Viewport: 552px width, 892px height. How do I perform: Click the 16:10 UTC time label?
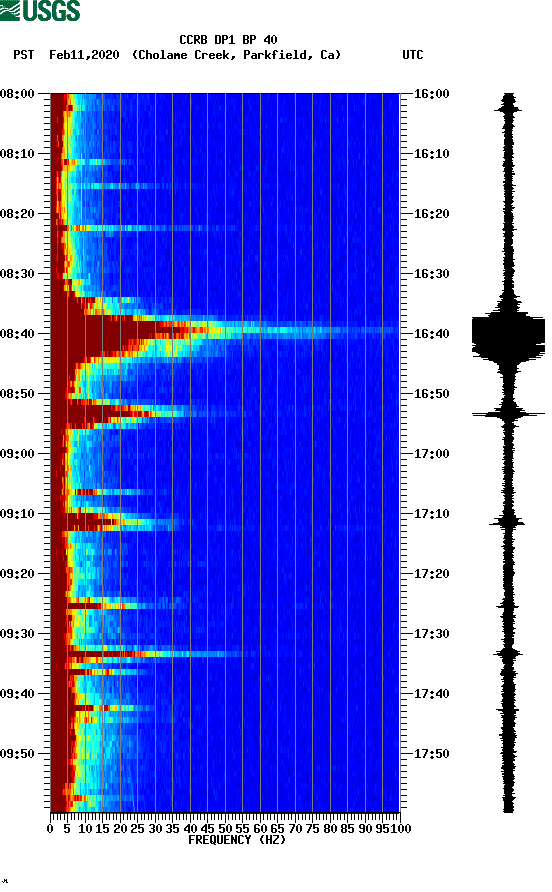431,154
